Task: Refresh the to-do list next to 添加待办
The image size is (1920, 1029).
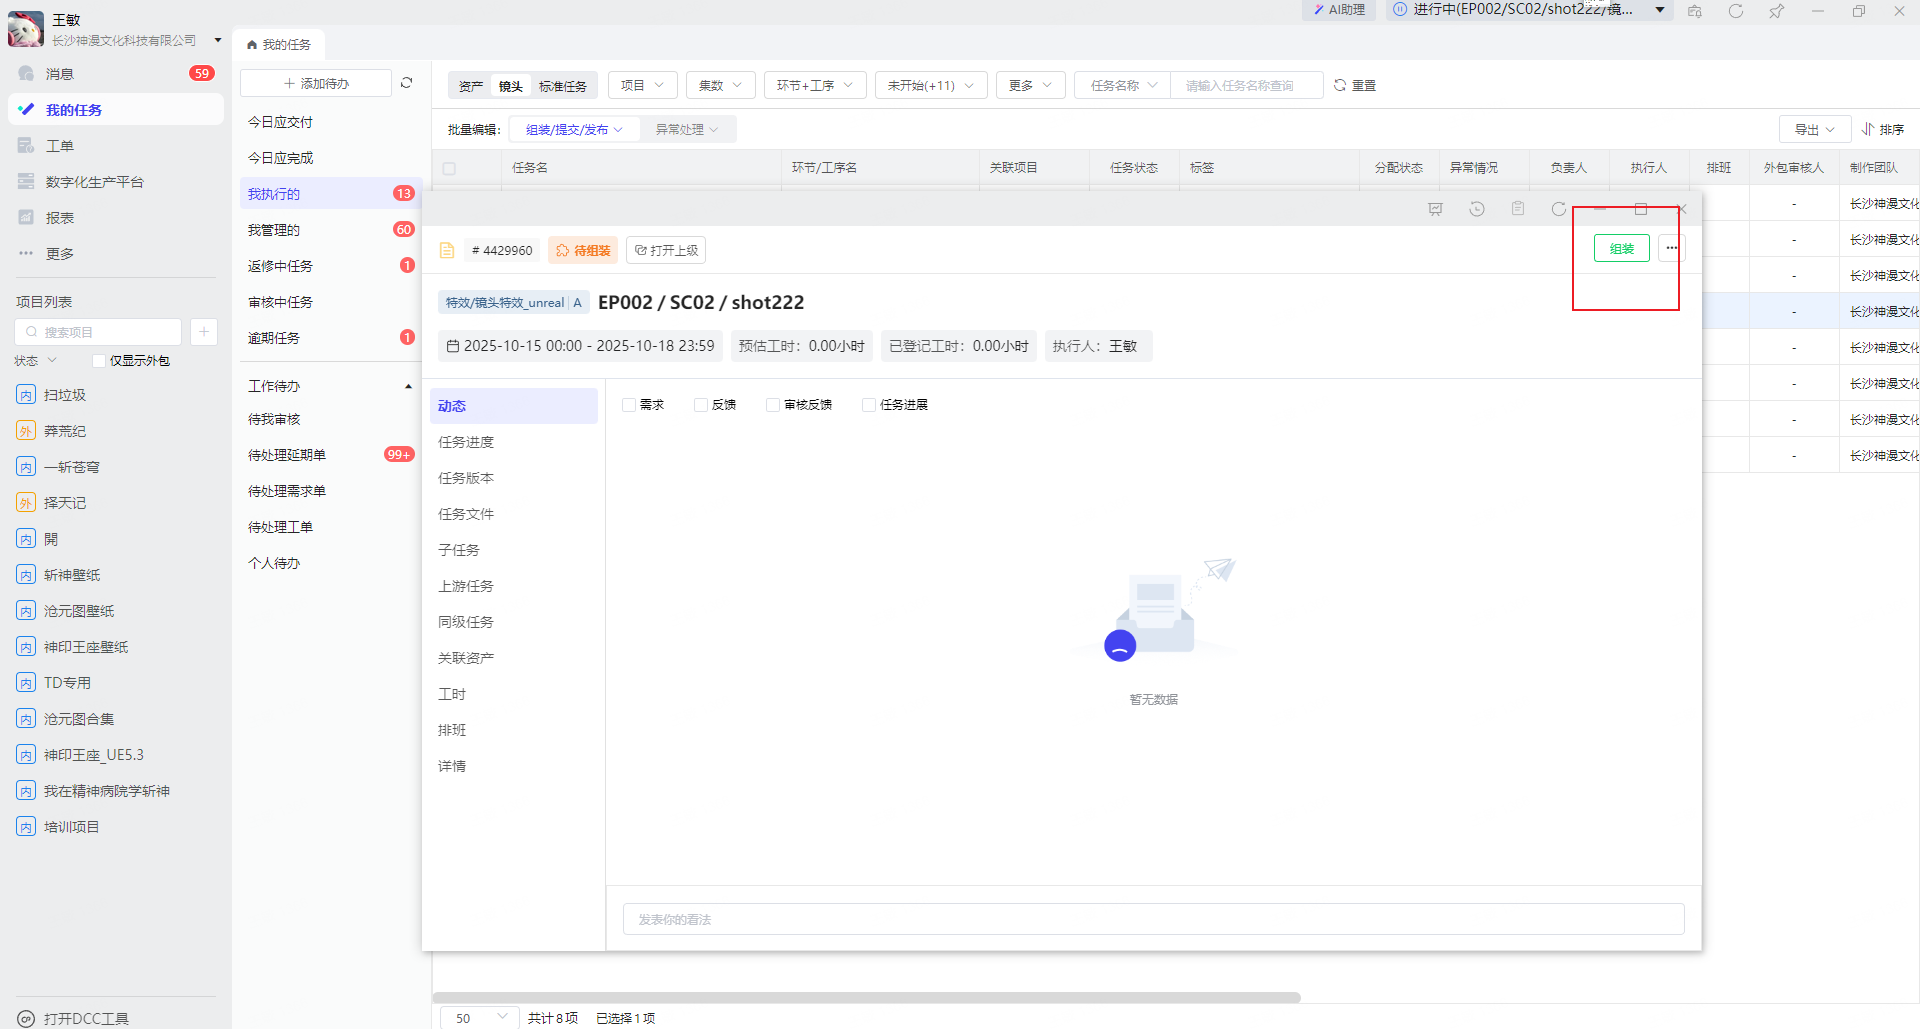Action: pos(406,83)
